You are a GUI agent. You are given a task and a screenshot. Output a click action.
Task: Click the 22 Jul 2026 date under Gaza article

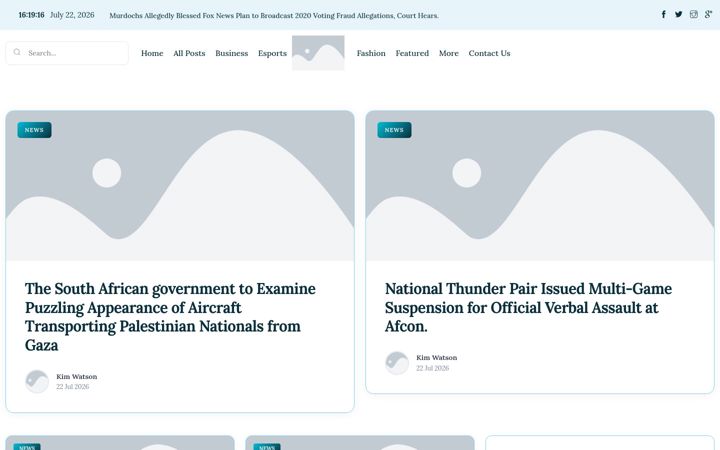(x=73, y=387)
